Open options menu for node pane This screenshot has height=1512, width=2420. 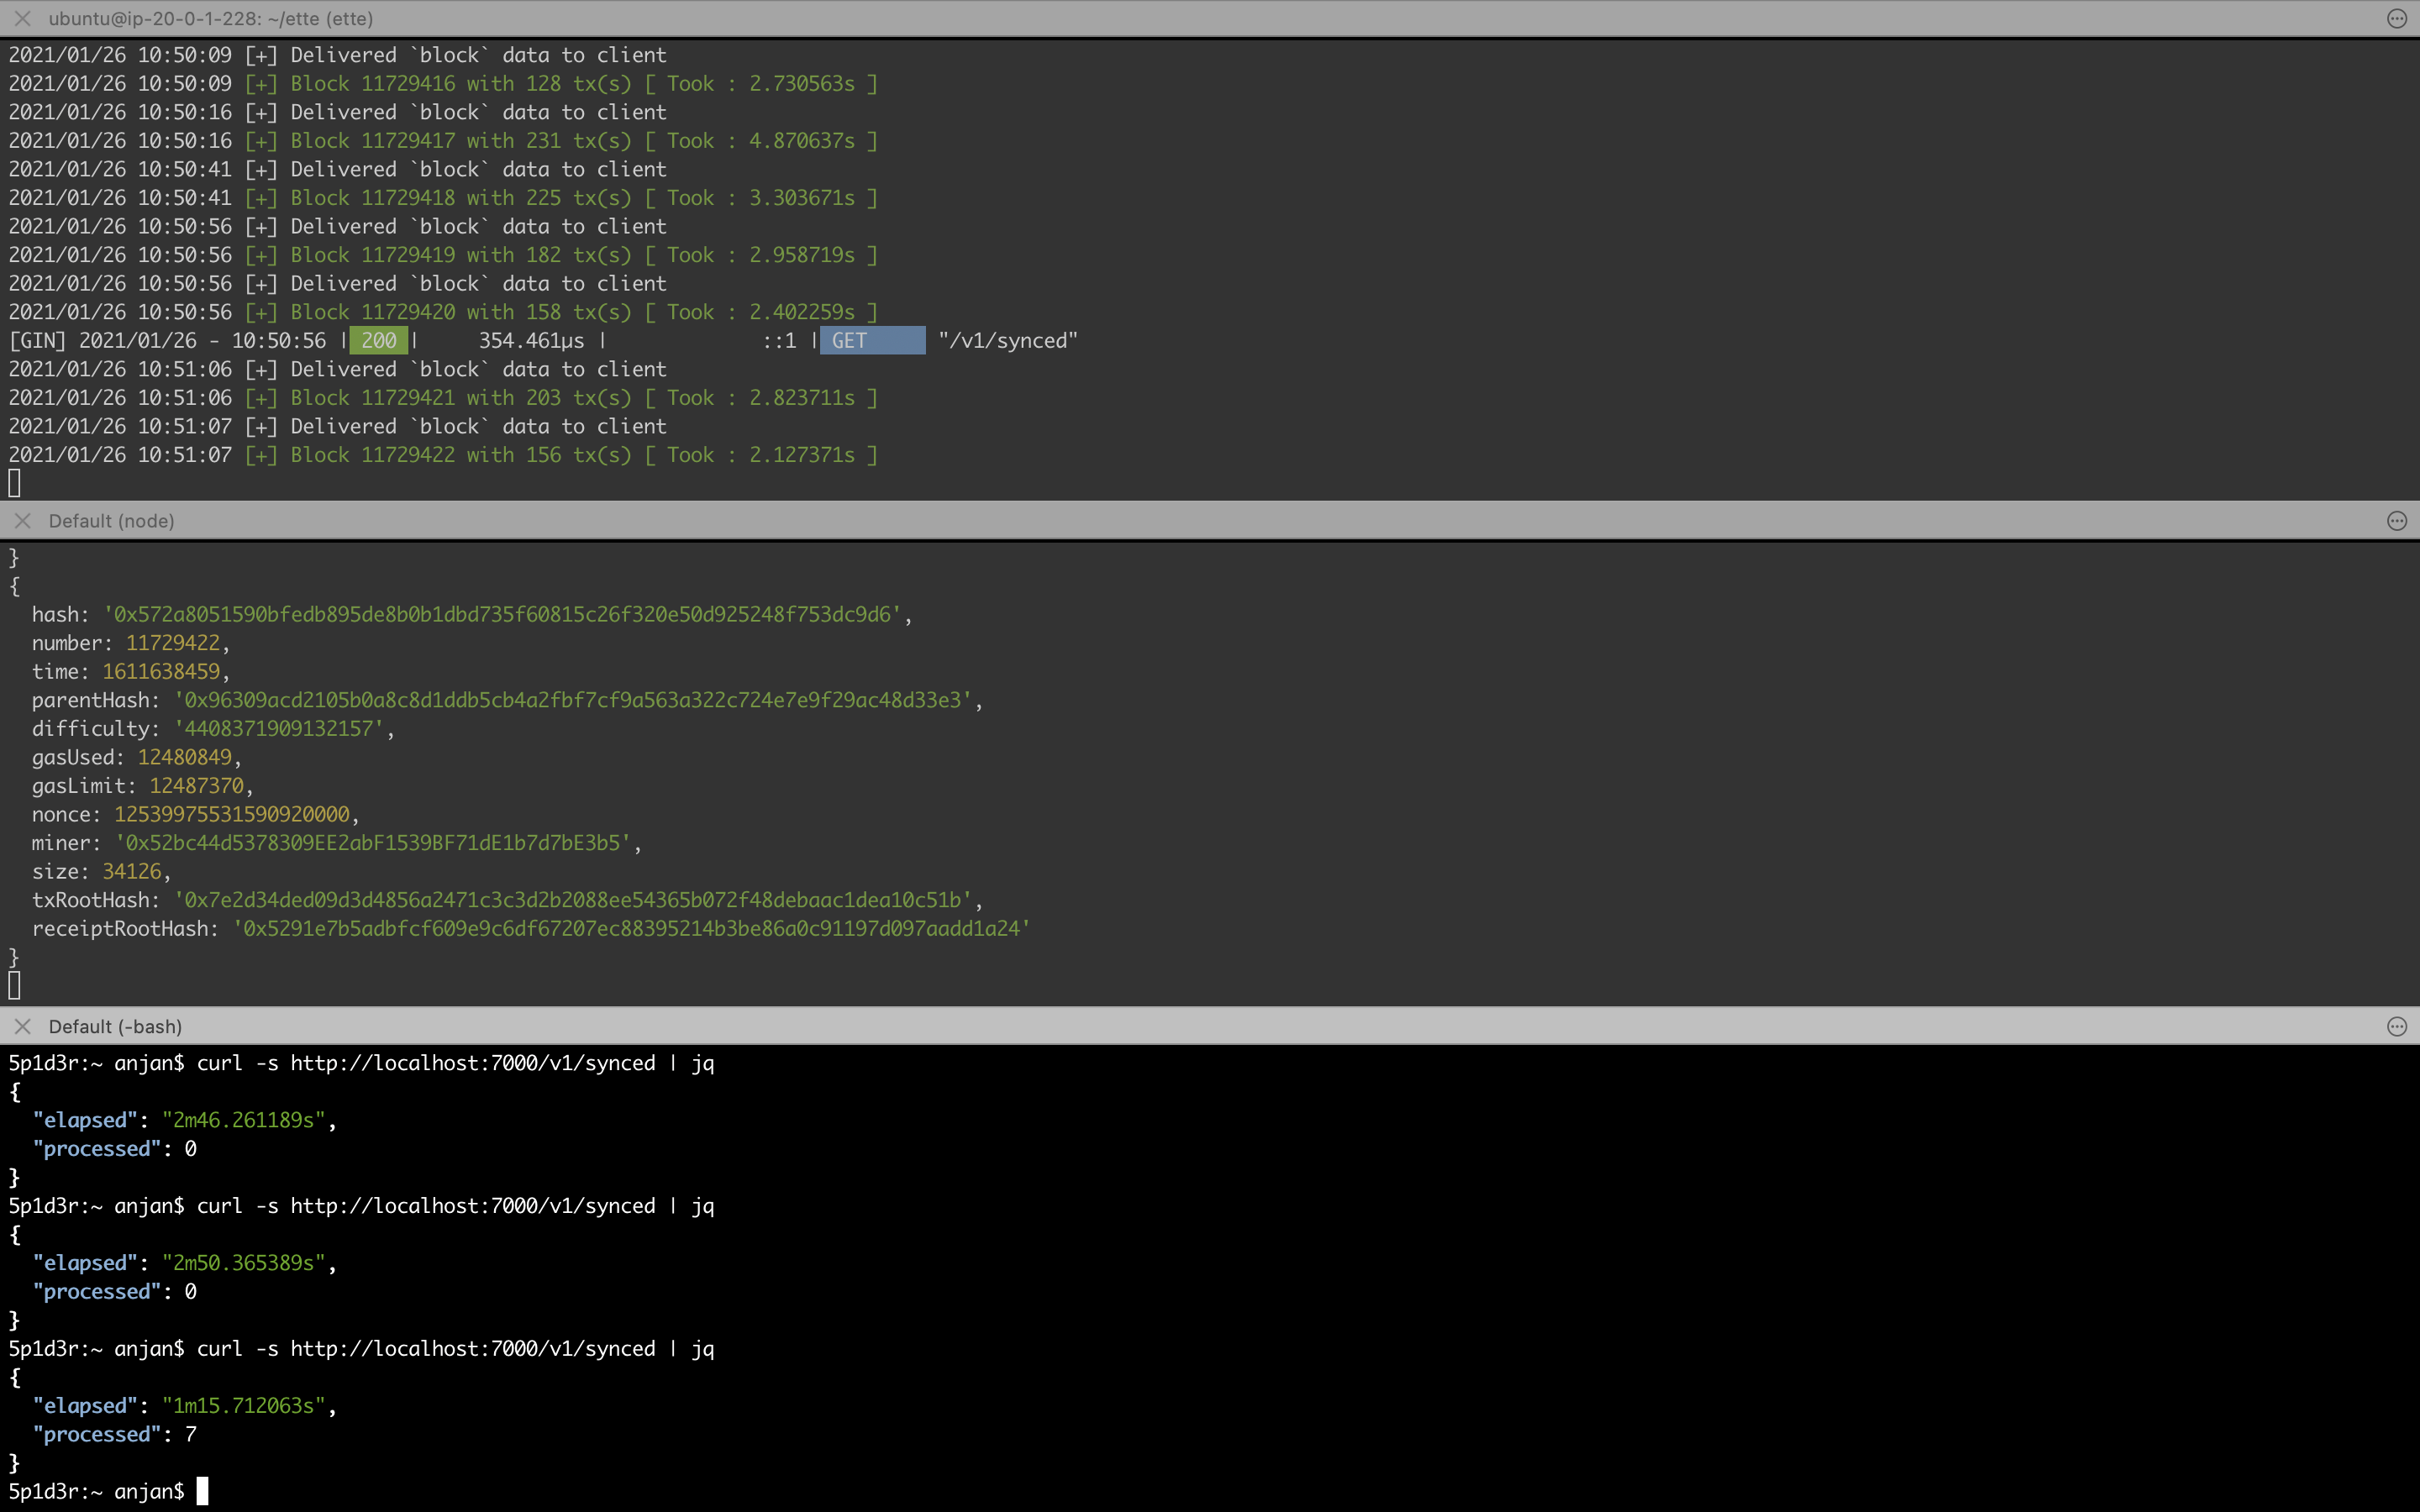pyautogui.click(x=2396, y=520)
